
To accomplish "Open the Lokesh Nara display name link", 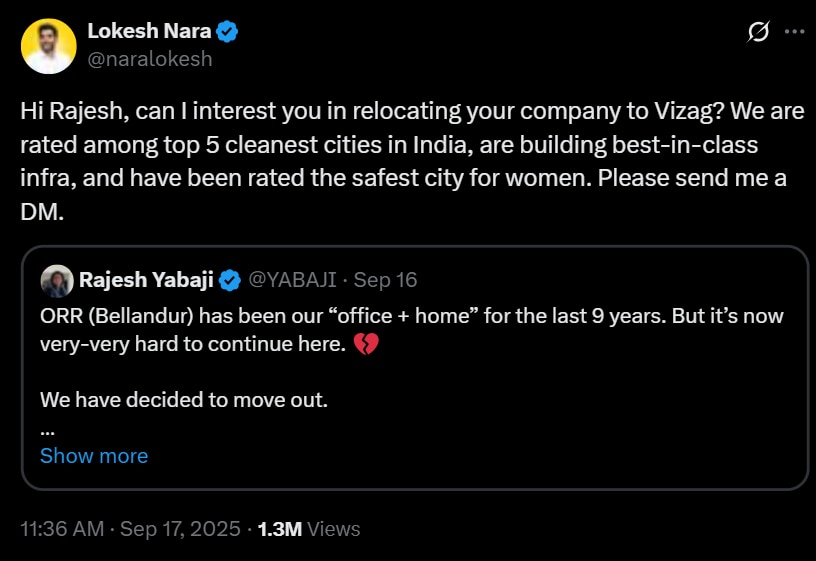I will pos(149,31).
